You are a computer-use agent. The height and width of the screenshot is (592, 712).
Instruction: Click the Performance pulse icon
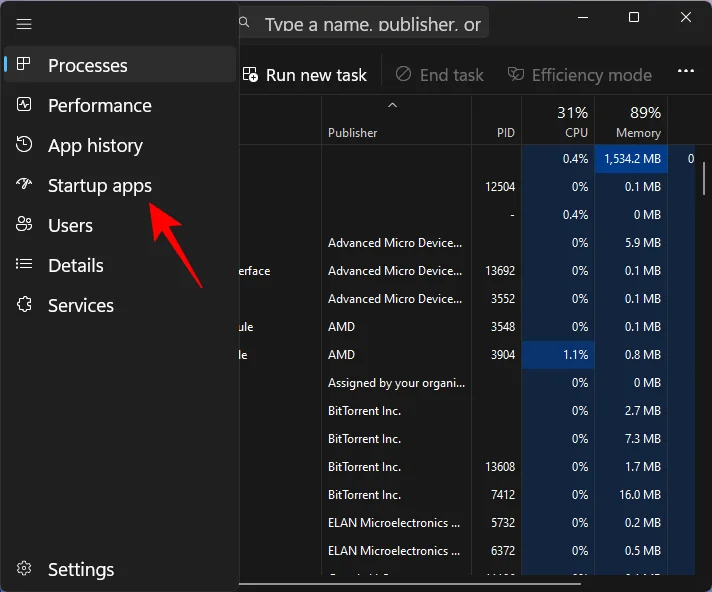coord(24,104)
